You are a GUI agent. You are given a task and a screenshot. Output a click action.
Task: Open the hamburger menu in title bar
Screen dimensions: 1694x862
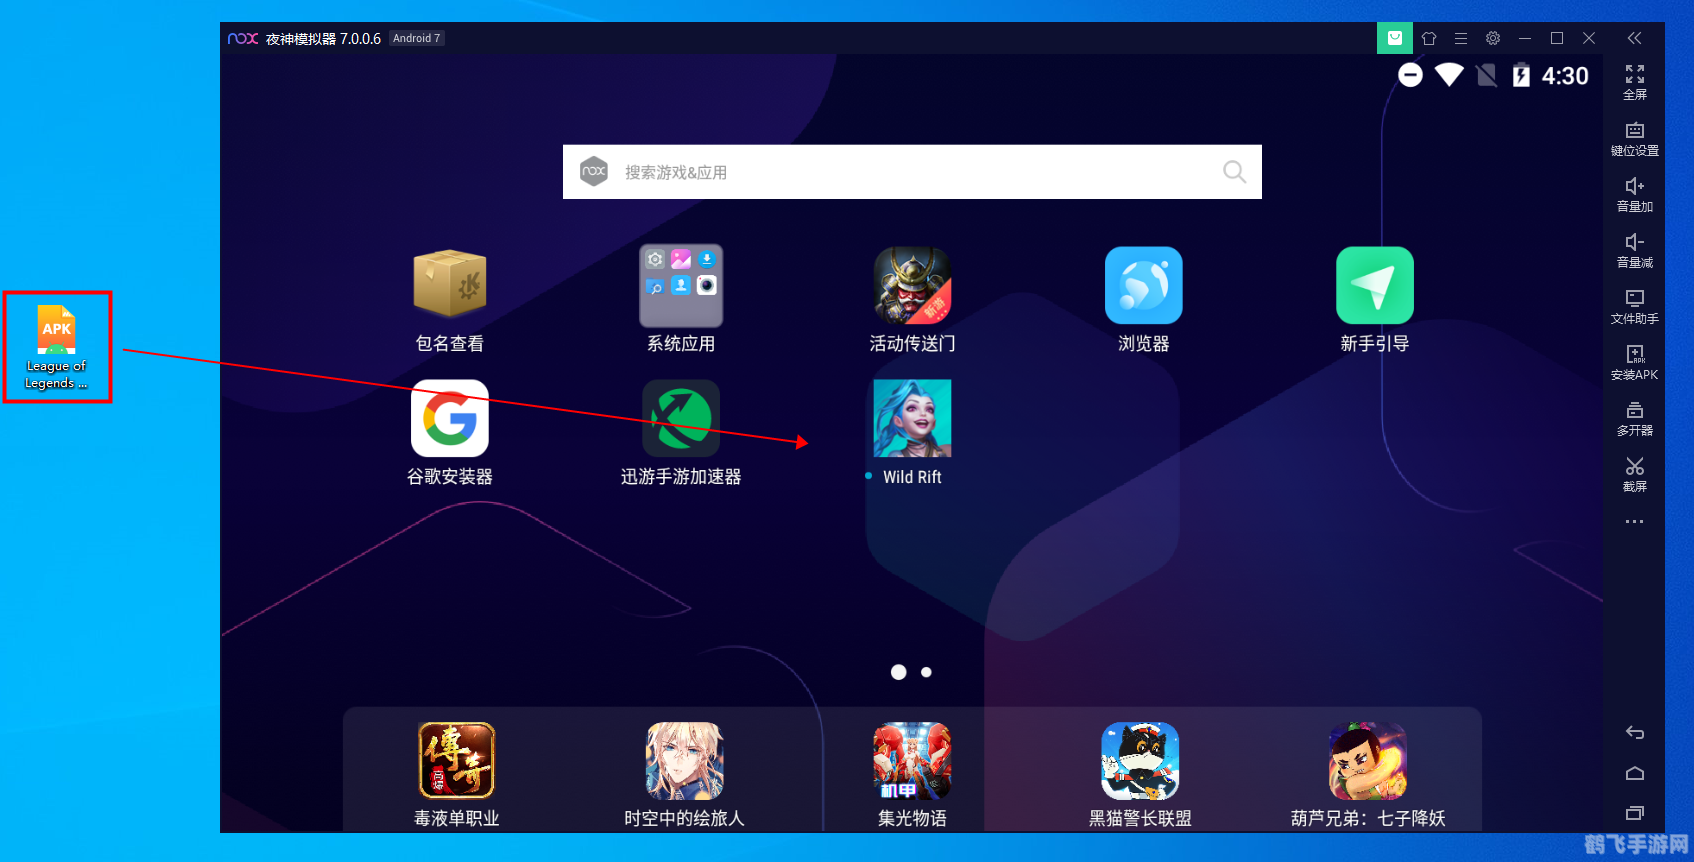click(x=1461, y=38)
